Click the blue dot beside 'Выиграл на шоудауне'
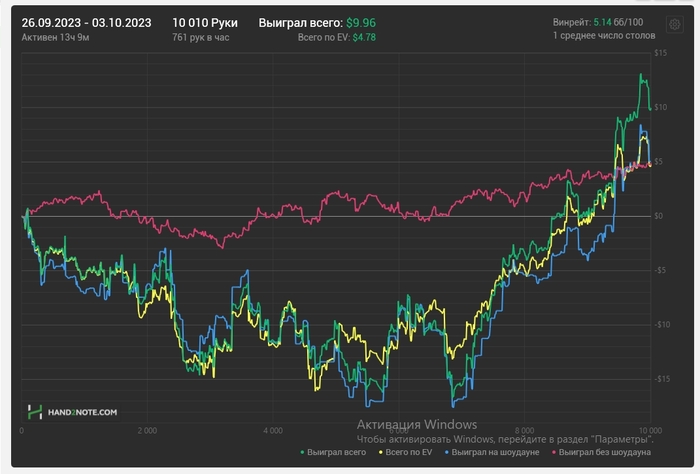 pyautogui.click(x=447, y=453)
